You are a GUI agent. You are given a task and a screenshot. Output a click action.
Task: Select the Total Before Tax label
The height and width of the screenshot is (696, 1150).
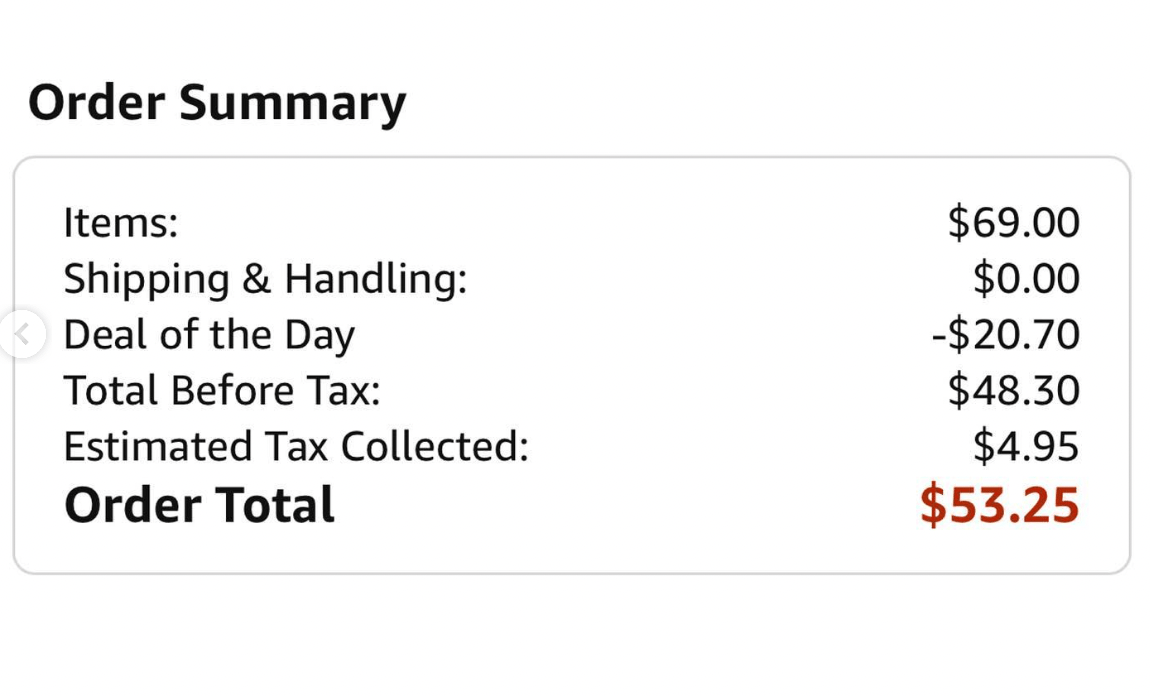222,390
